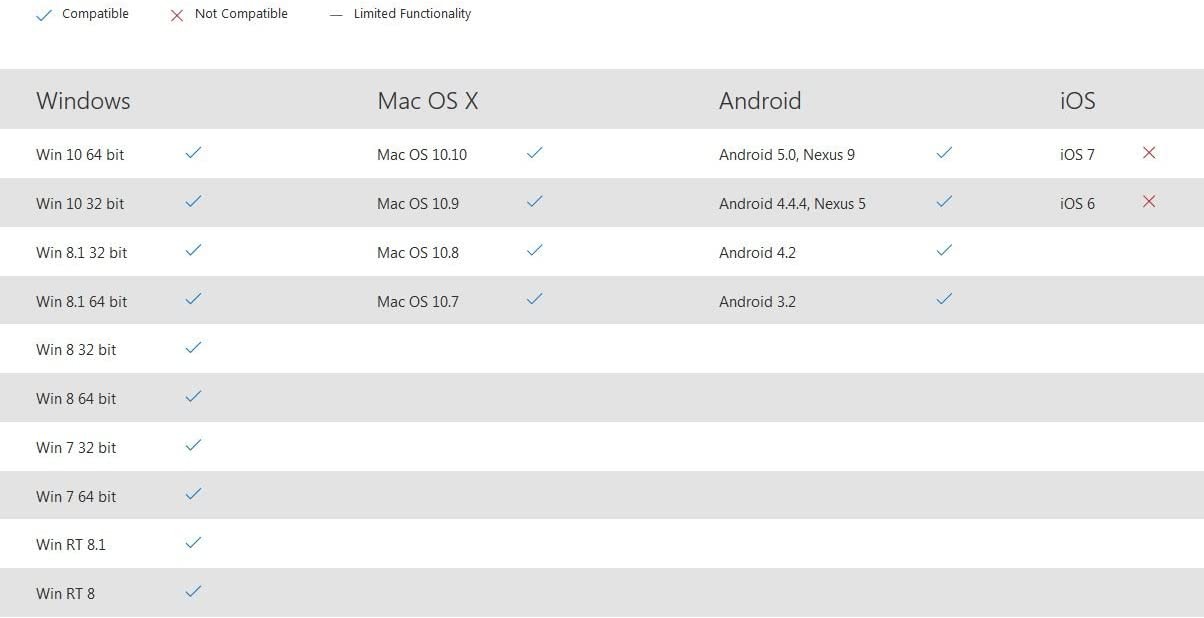Click the checkmark next to Win RT 8

click(193, 592)
